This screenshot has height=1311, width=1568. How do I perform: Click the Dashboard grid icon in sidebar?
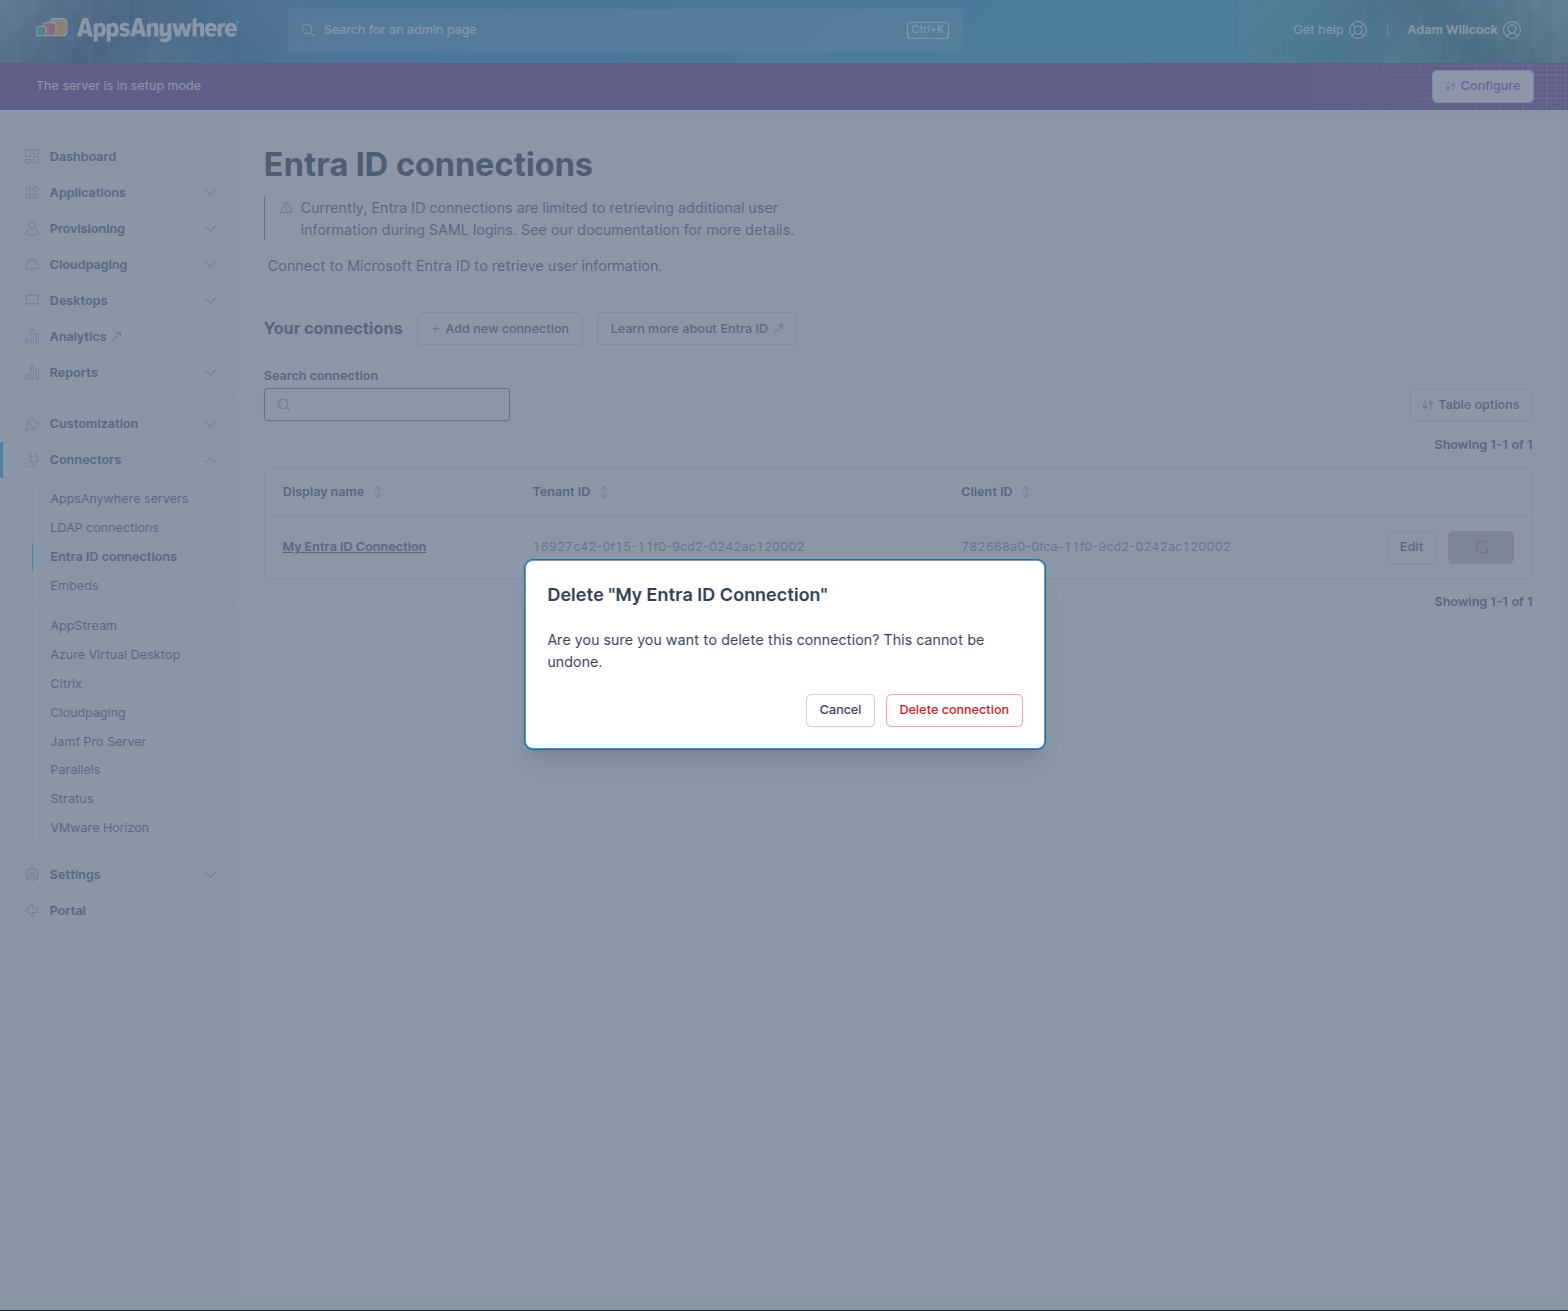[32, 157]
